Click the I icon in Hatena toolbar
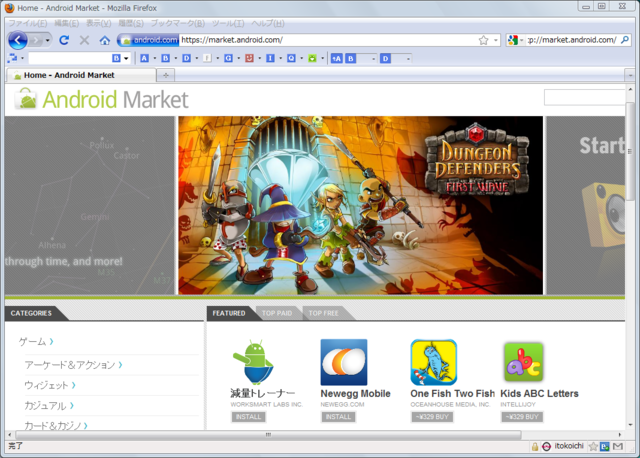This screenshot has width=640, height=458. tap(270, 58)
